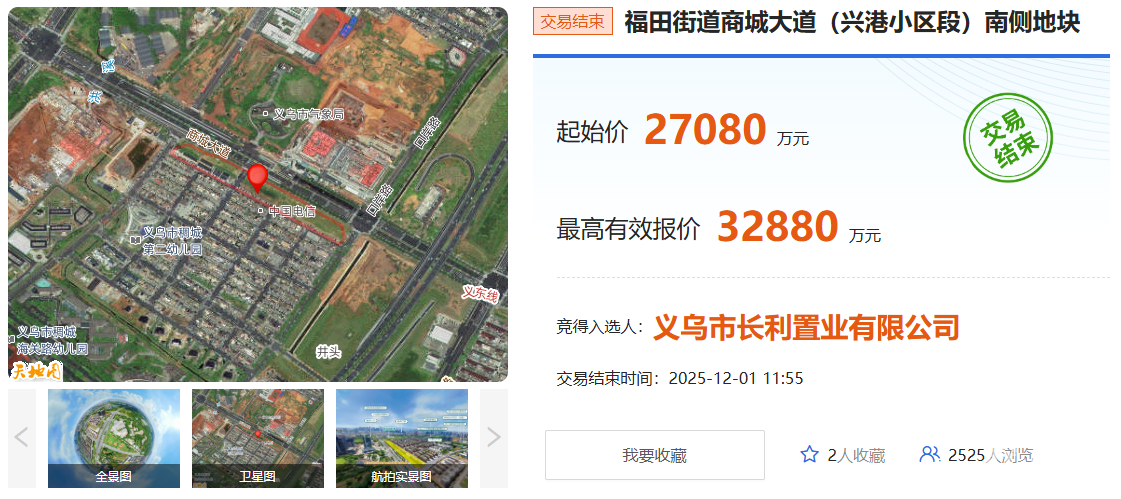
Task: Show previous thumbnails with left arrow
Action: coord(21,438)
